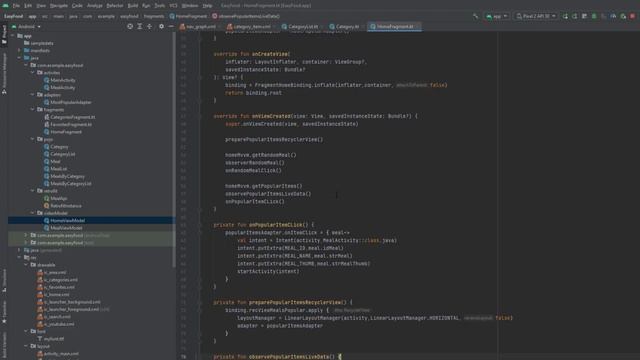Open HomeFragment in project tree

click(x=63, y=132)
